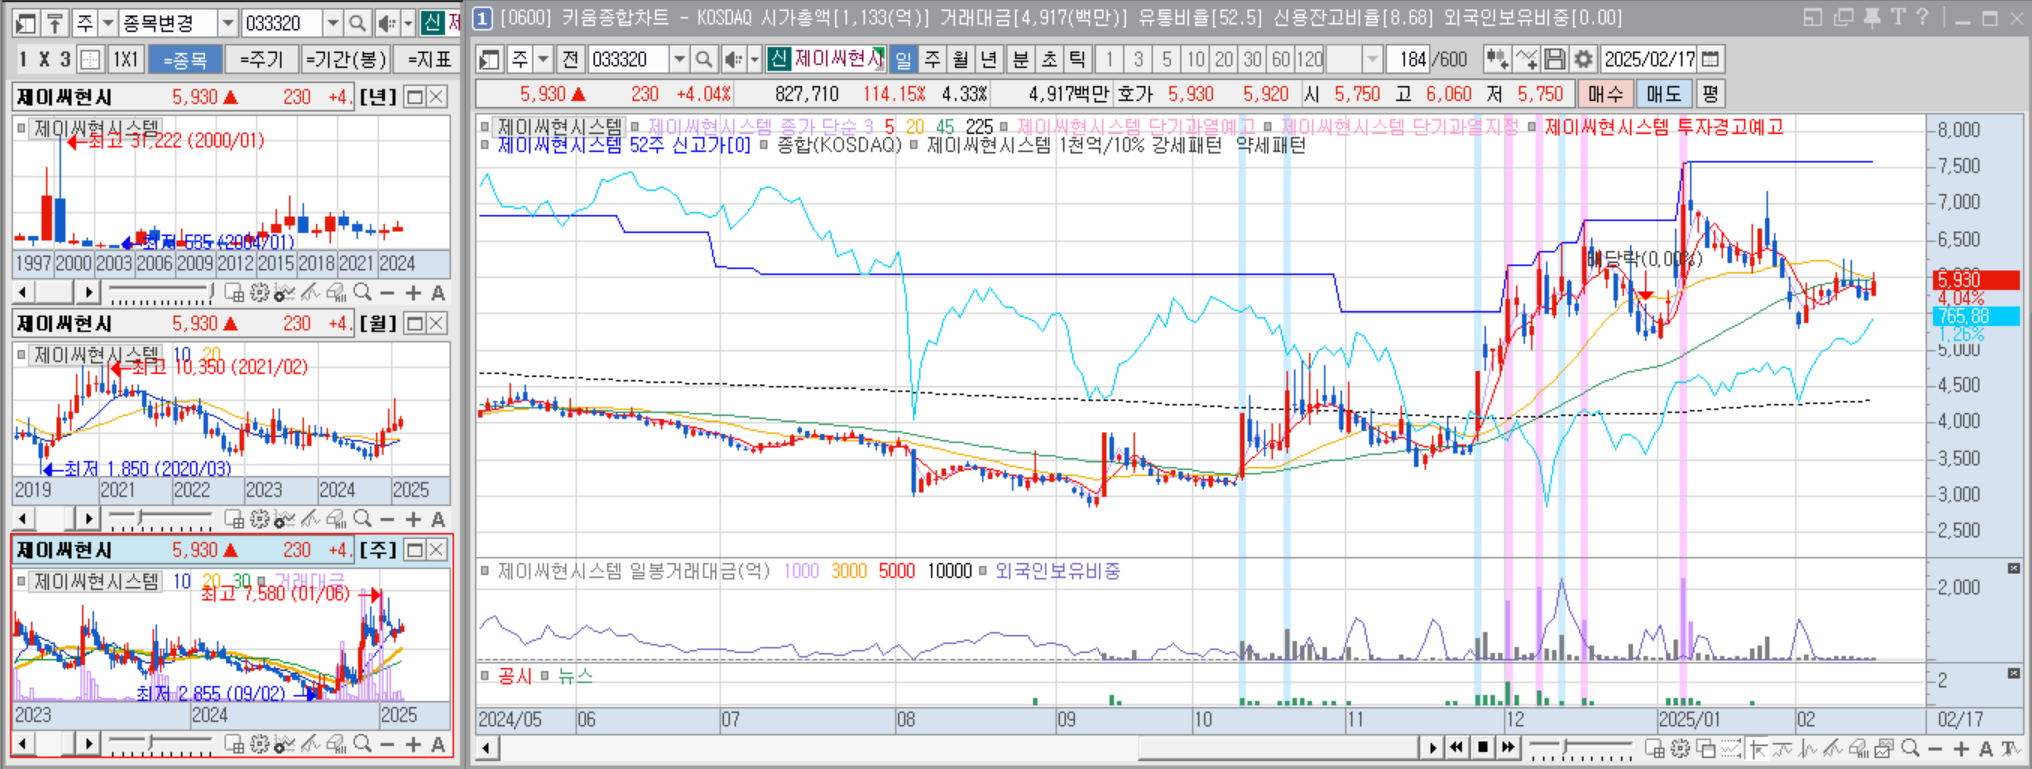Click the zoom slider under weekly chart
The height and width of the screenshot is (769, 2032).
pyautogui.click(x=150, y=743)
